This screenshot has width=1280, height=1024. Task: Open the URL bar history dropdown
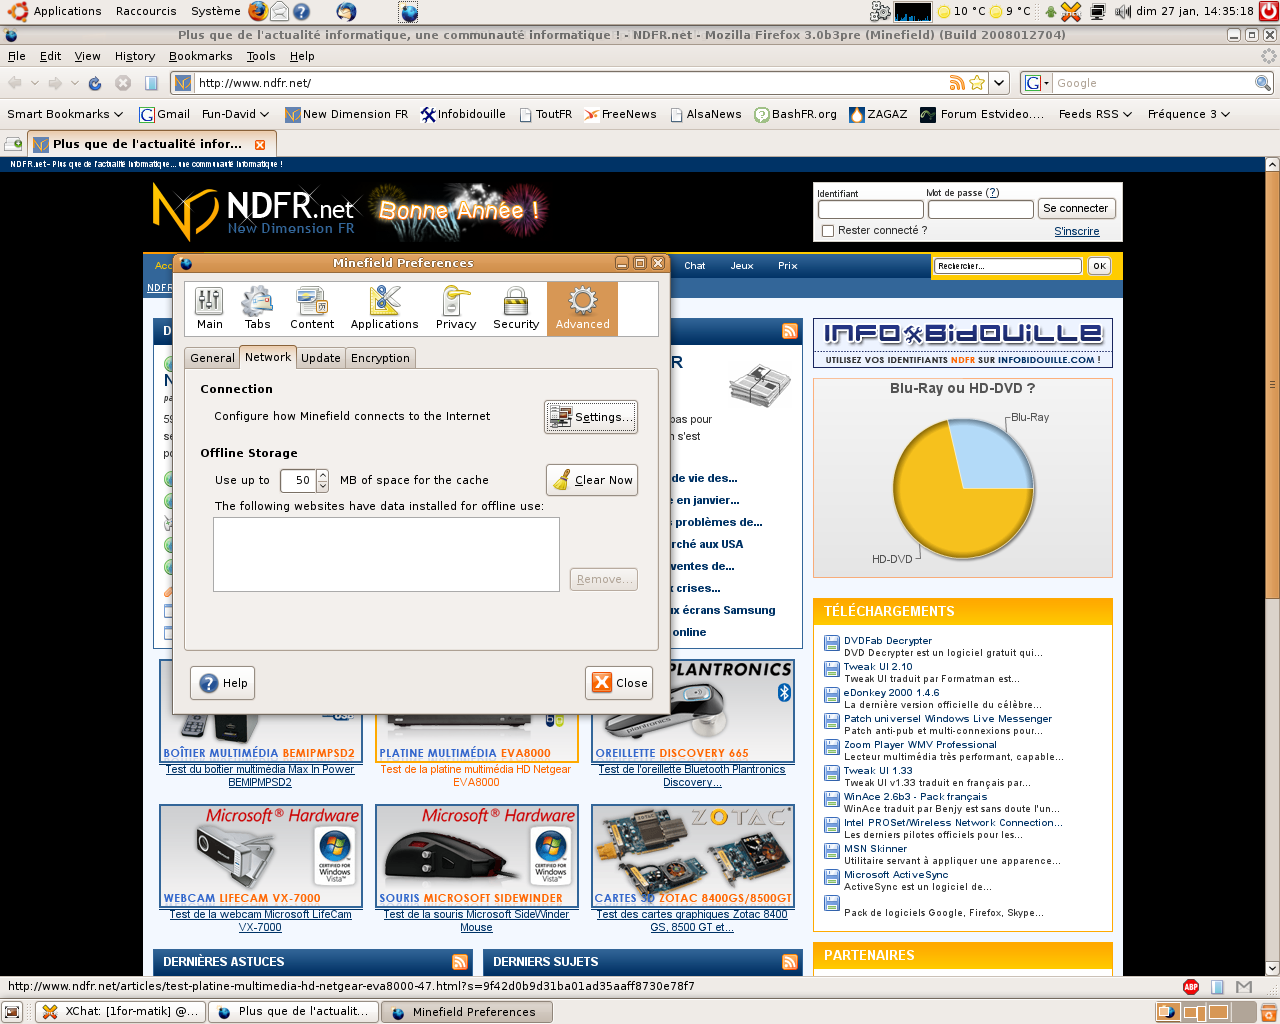pyautogui.click(x=999, y=83)
